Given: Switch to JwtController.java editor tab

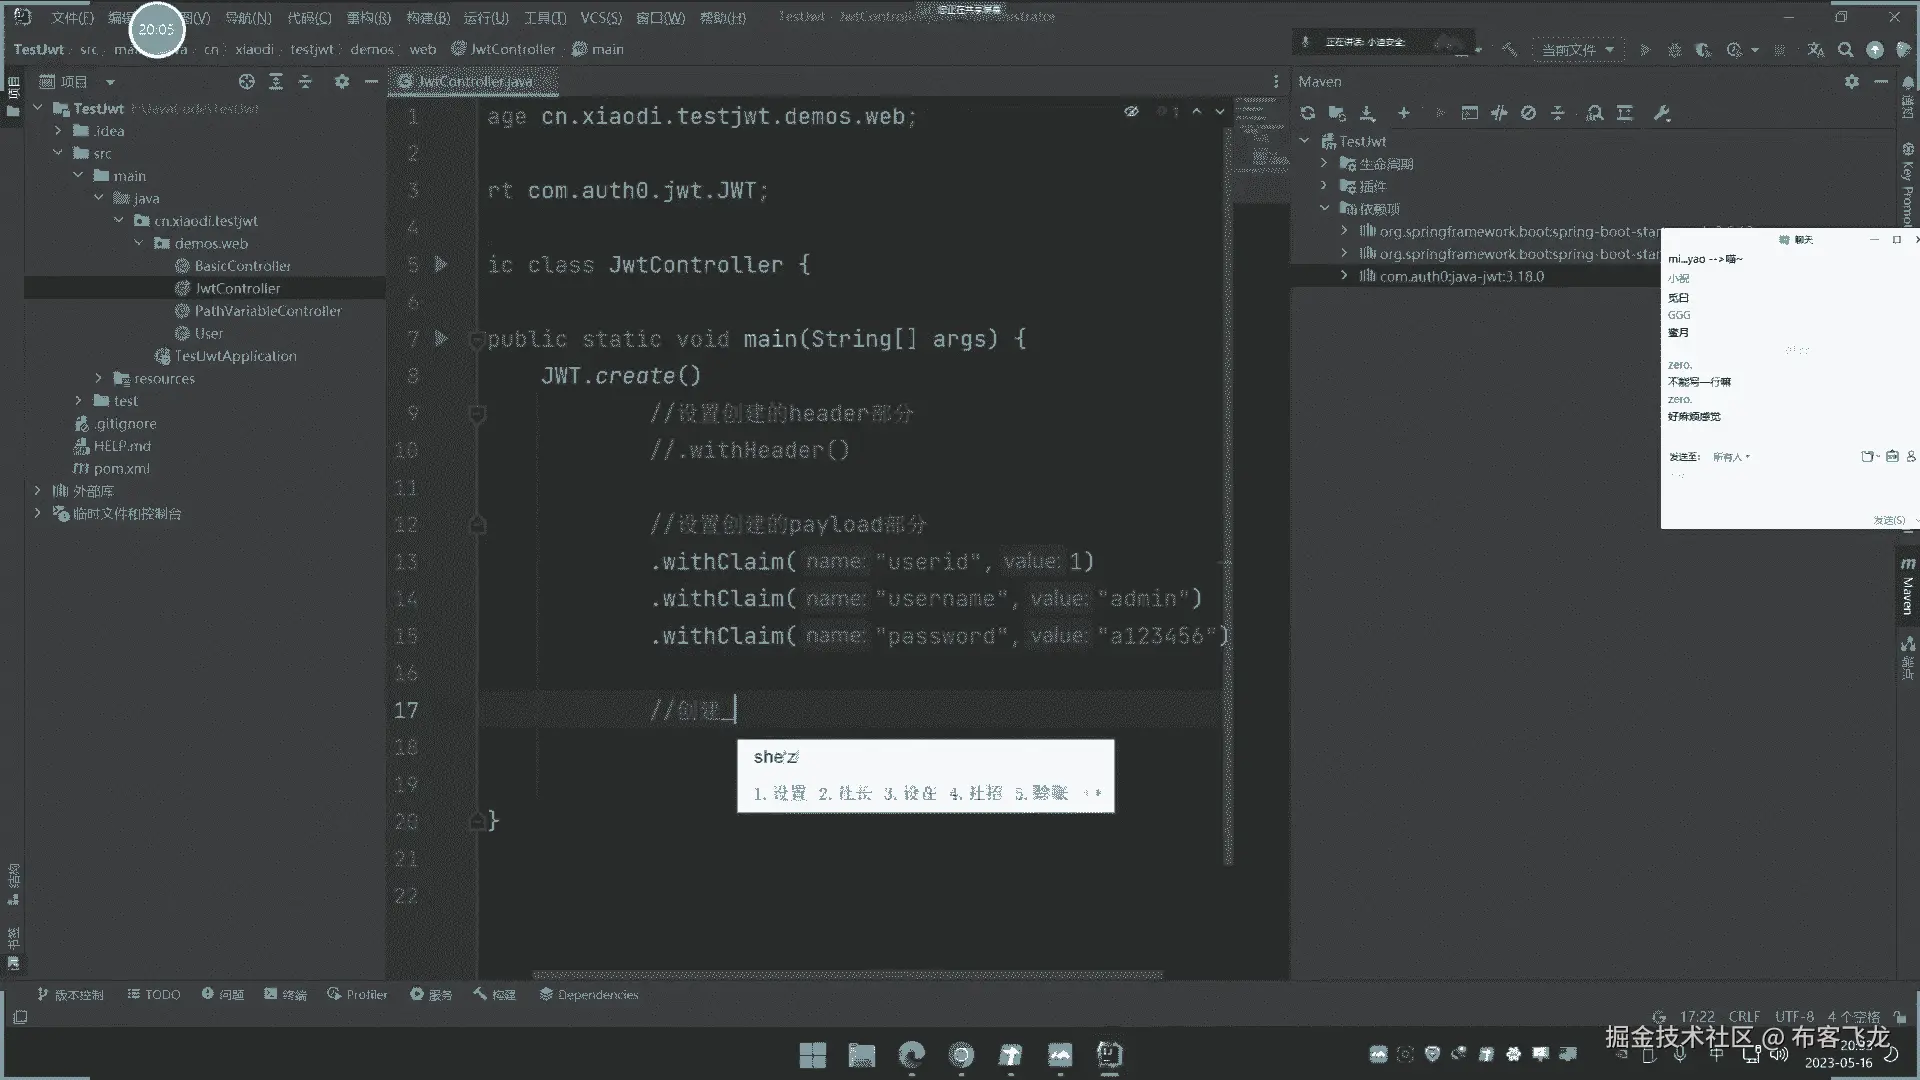Looking at the screenshot, I should pyautogui.click(x=474, y=82).
